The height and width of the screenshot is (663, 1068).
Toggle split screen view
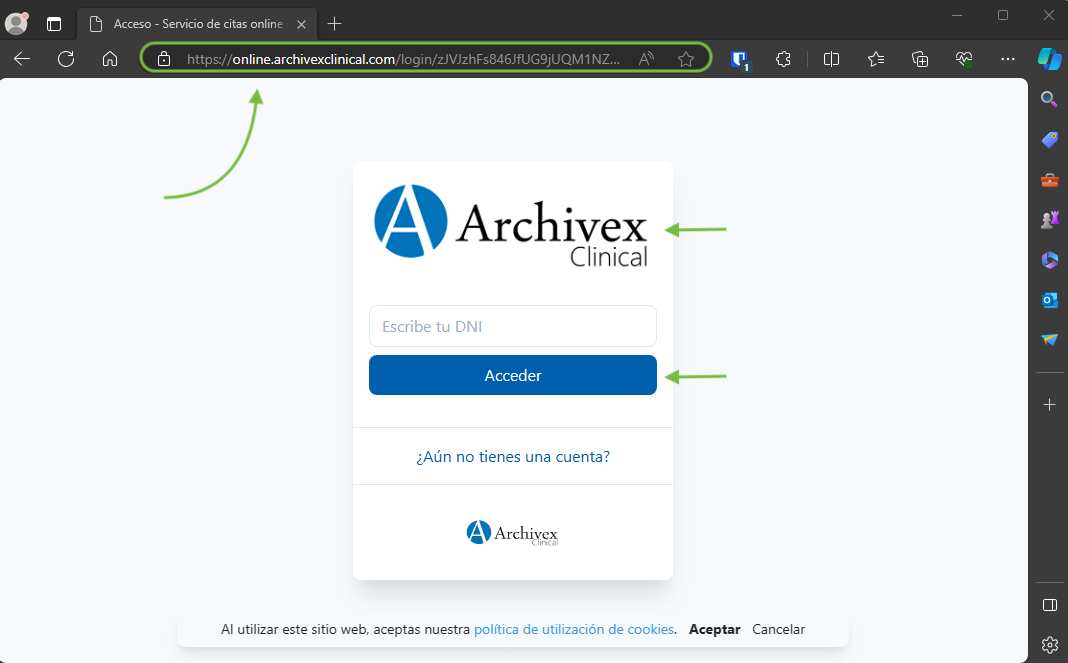tap(831, 59)
